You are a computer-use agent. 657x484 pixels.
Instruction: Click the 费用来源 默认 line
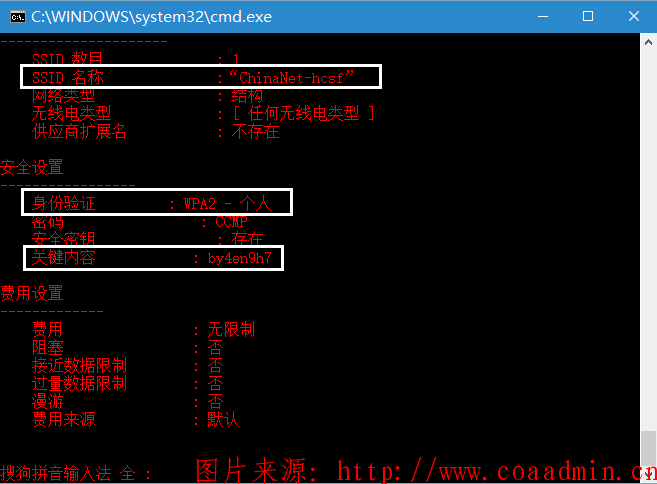pyautogui.click(x=135, y=419)
